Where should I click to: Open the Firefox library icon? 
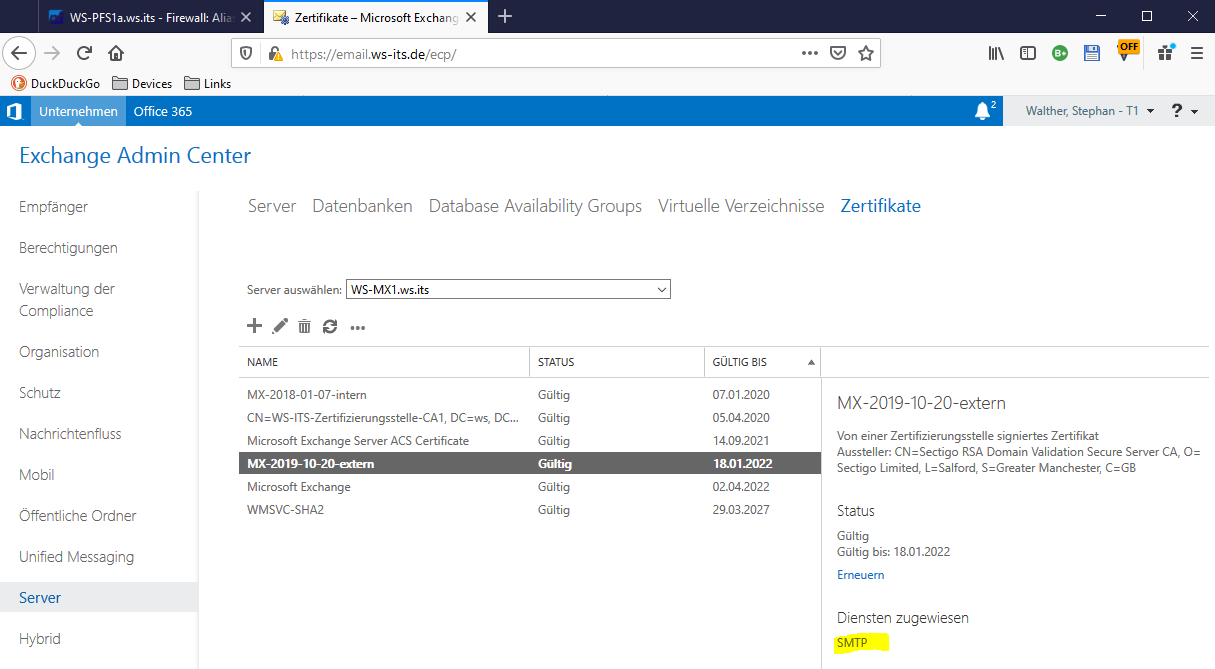996,53
